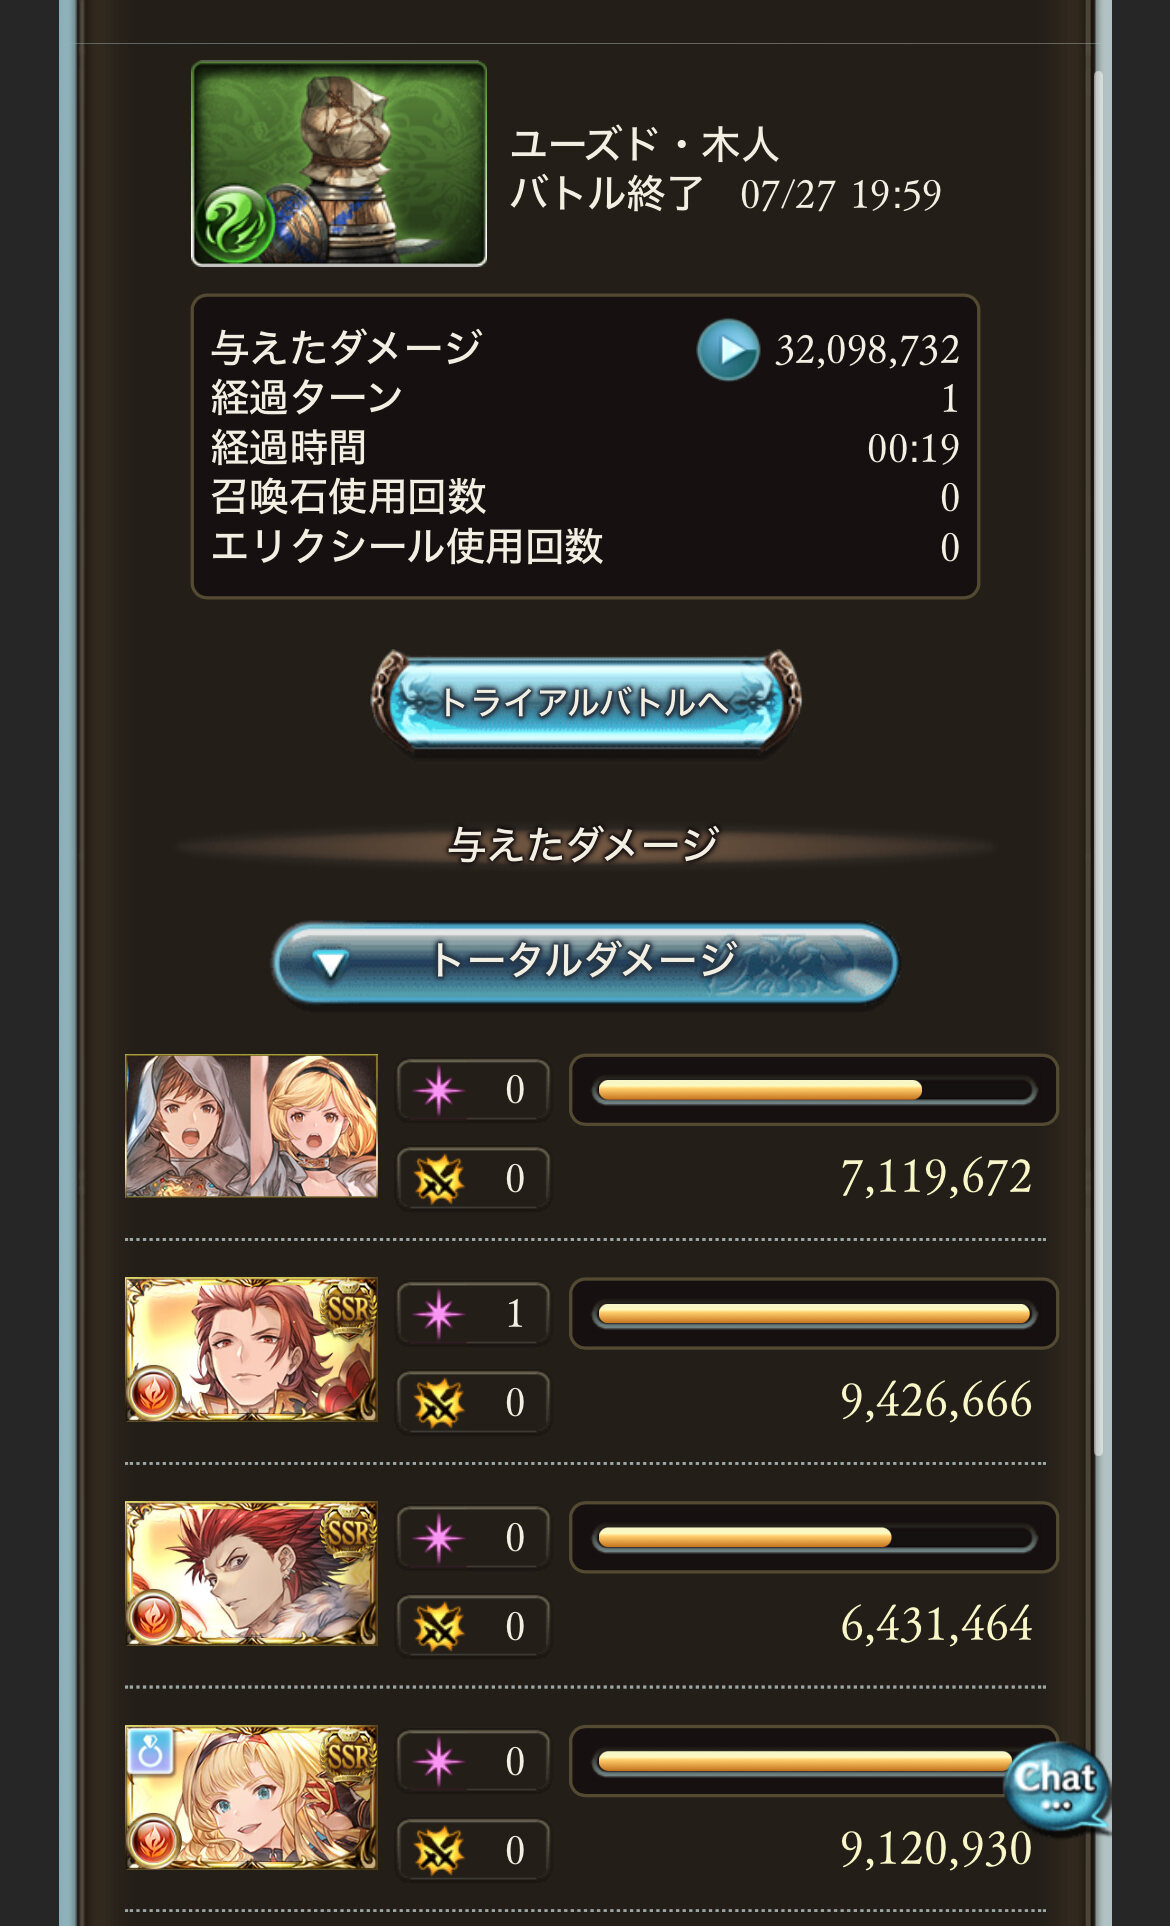The image size is (1170, 1926).
Task: Click the damage bar for 9,426,666
Action: pos(814,1314)
